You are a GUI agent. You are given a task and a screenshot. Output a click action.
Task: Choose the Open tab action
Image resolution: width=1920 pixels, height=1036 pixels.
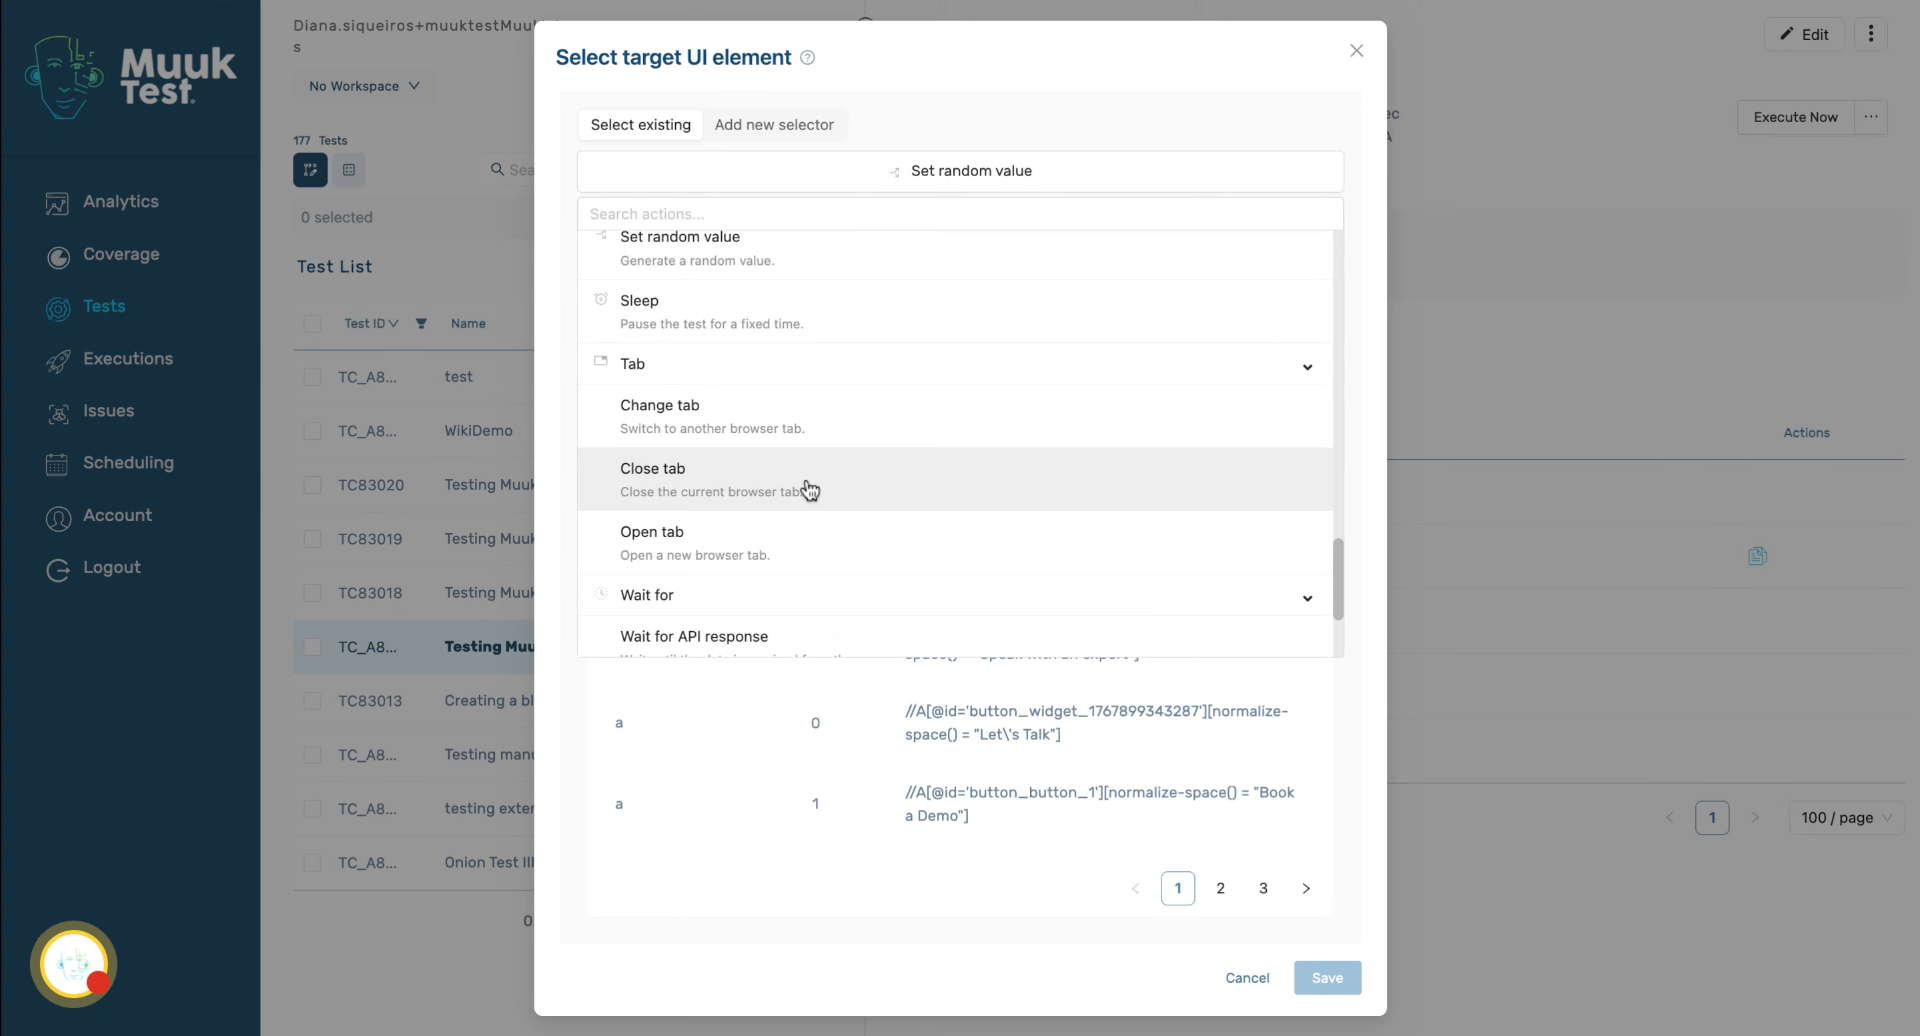[955, 543]
